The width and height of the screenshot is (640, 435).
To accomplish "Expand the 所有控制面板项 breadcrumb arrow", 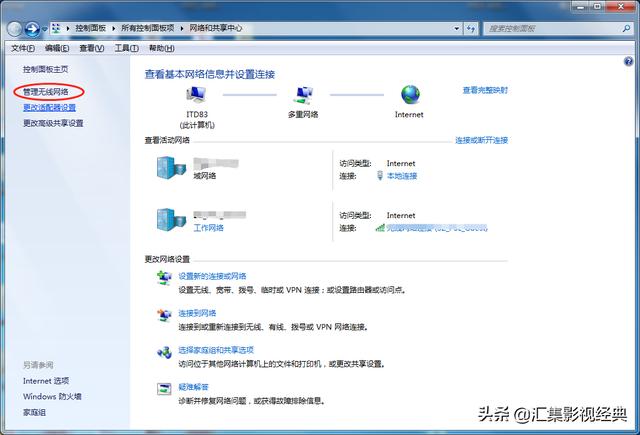I will click(x=183, y=30).
